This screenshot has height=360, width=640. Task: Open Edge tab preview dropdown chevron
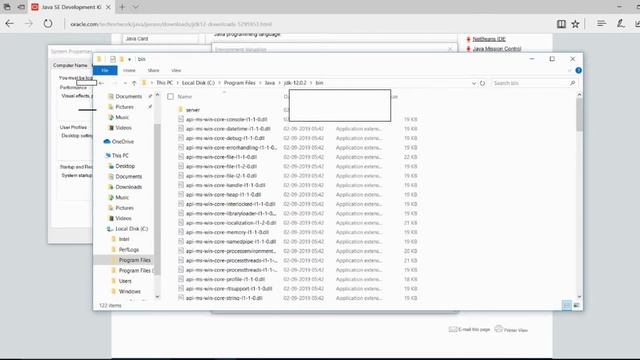136,7
